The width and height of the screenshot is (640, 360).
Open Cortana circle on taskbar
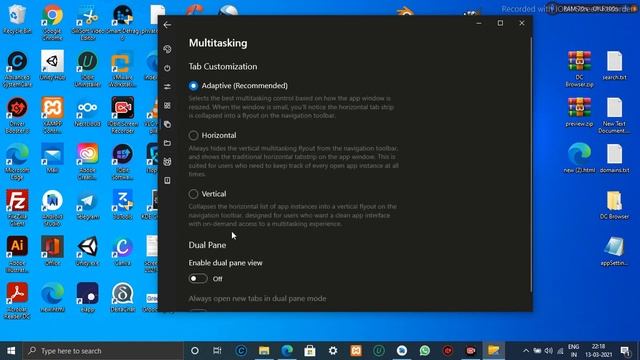tap(195, 351)
